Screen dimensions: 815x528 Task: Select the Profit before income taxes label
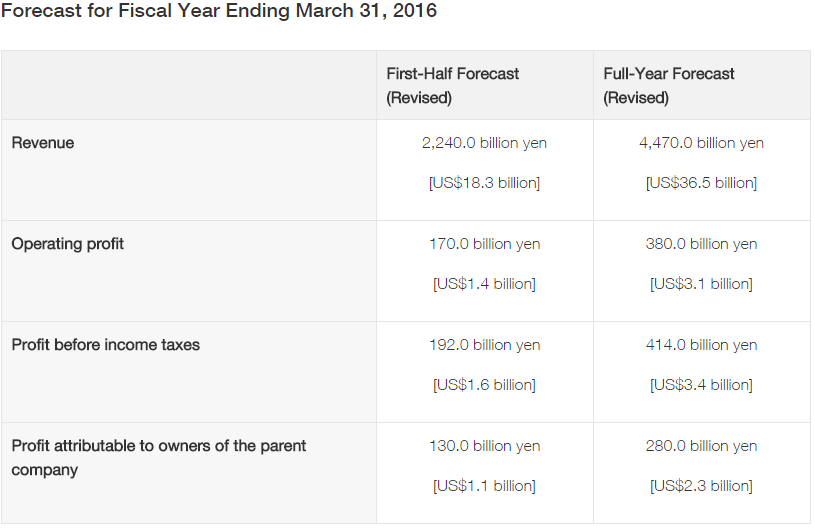(106, 345)
